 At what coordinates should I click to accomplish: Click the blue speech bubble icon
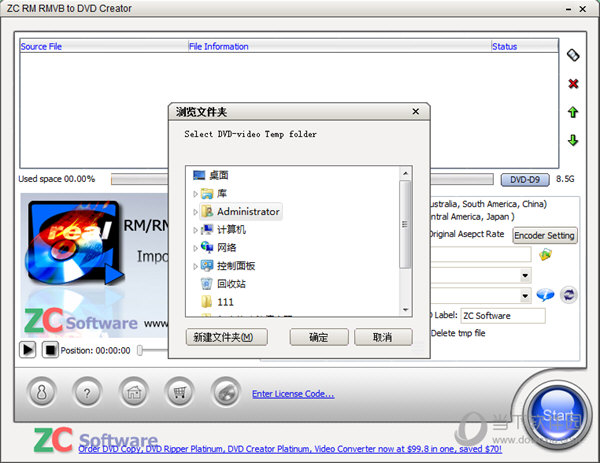point(545,295)
